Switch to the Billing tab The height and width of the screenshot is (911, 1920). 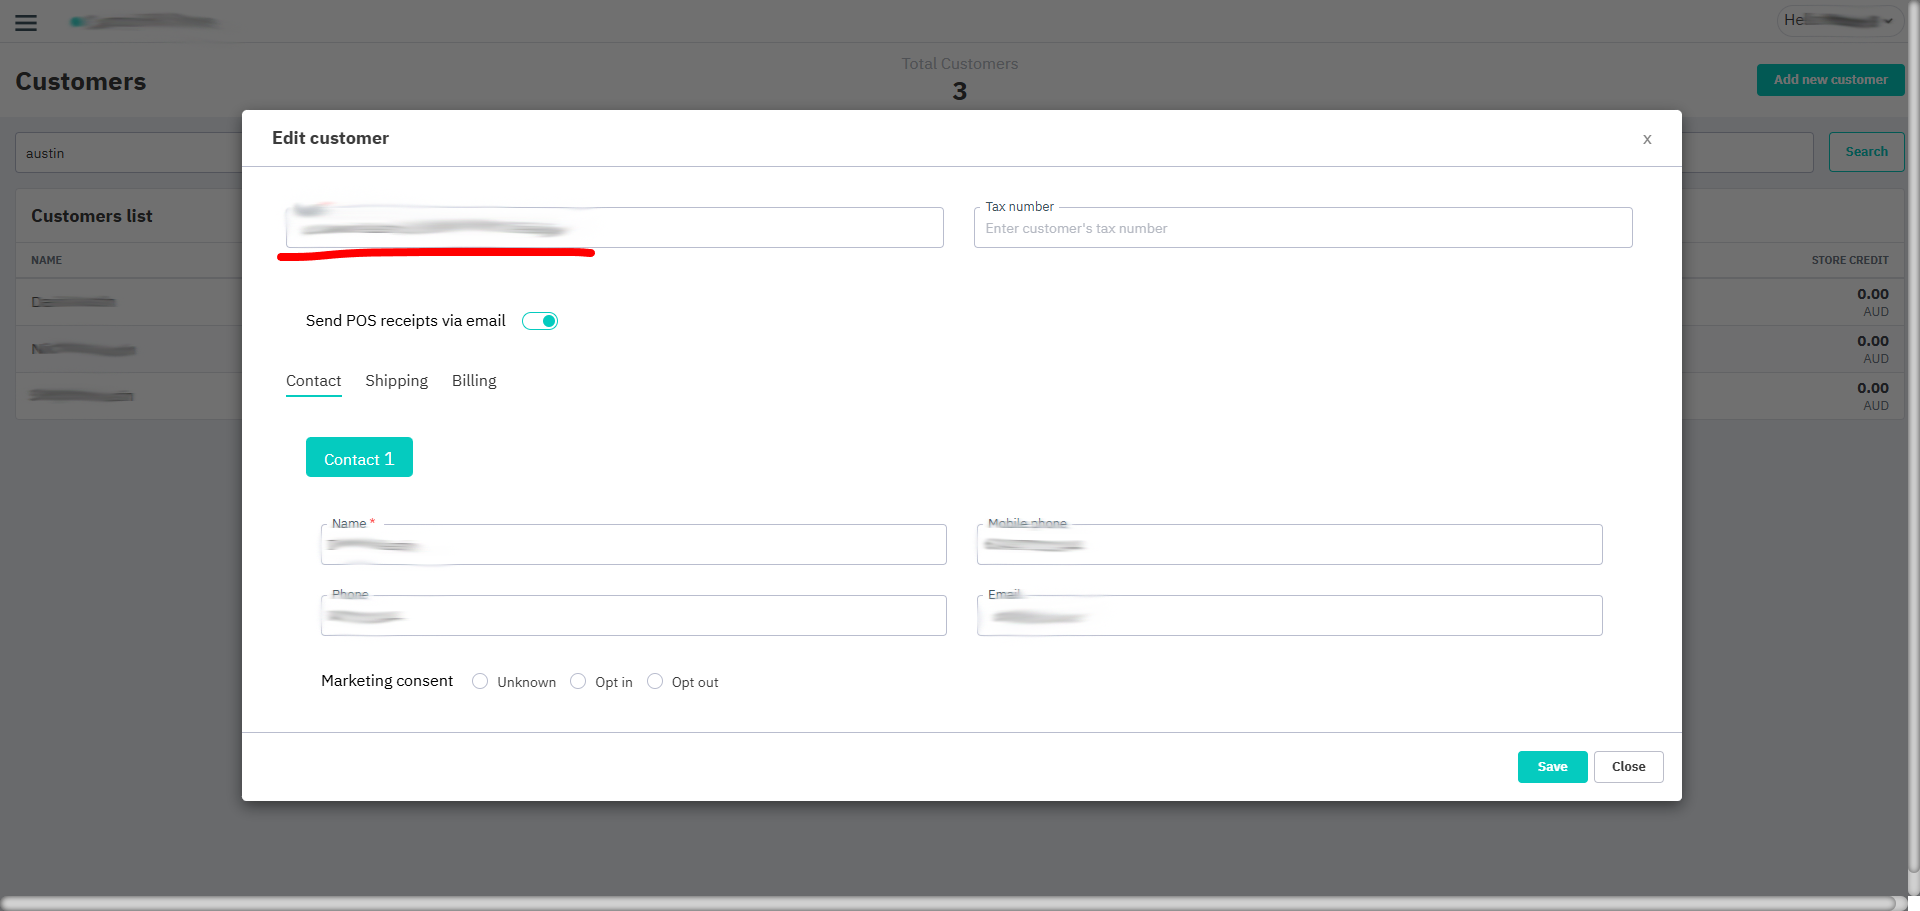click(474, 381)
